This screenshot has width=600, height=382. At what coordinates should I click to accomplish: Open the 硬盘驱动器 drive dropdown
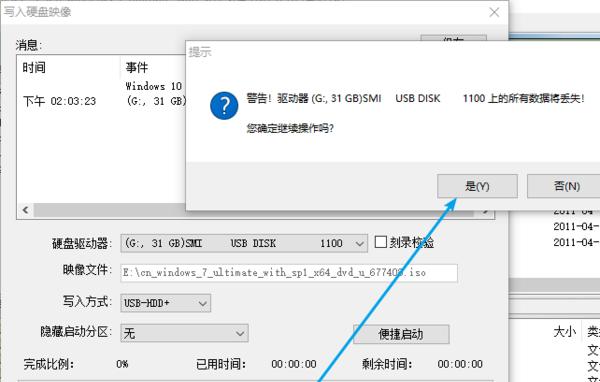pos(244,243)
